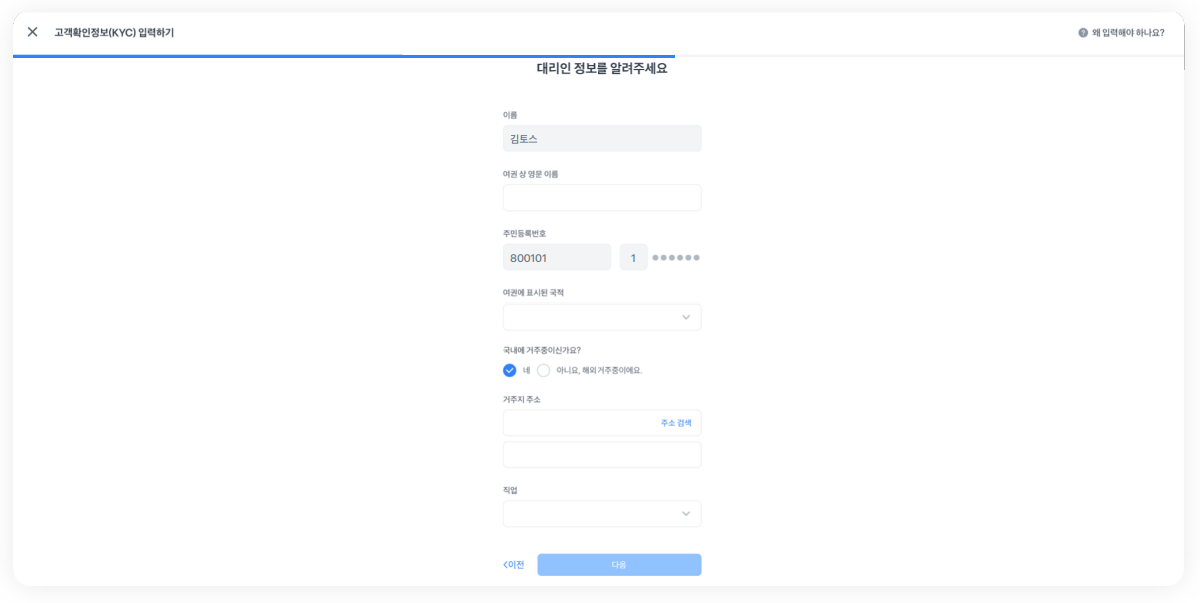Select '아니요, 해외 거주중이에요' radio option
The width and height of the screenshot is (1200, 603).
tap(544, 370)
